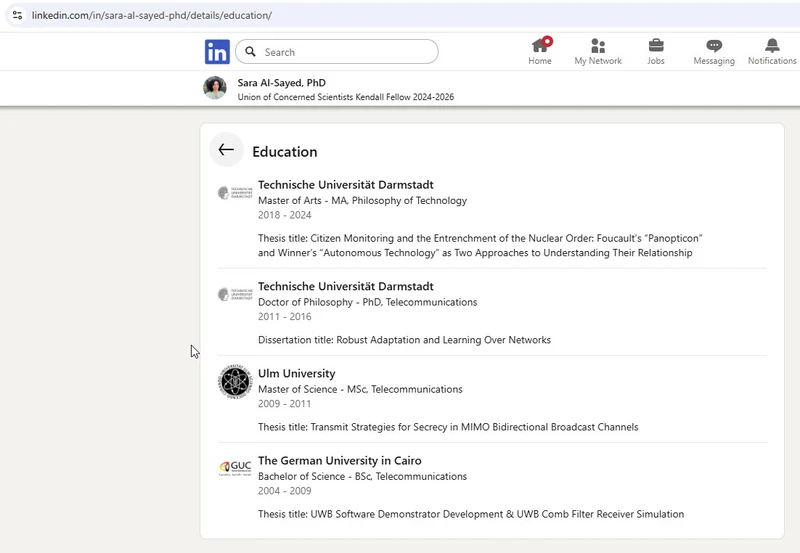Open Notifications bell
This screenshot has width=800, height=553.
point(772,51)
